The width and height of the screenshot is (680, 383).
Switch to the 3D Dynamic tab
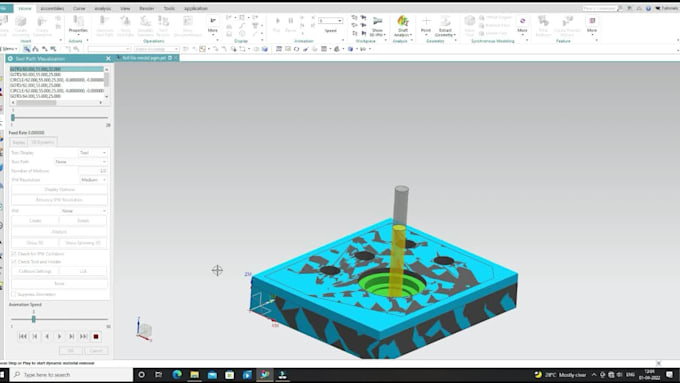[x=42, y=142]
